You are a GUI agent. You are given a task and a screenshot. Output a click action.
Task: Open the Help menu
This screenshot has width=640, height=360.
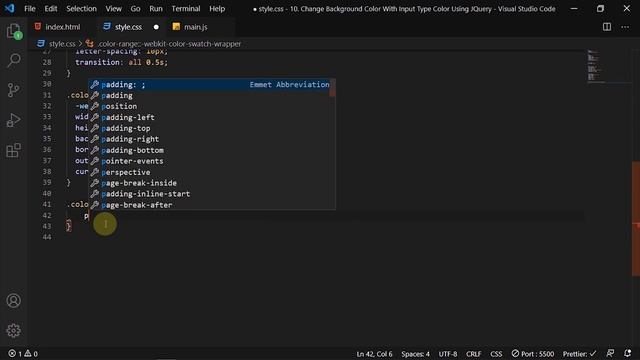(217, 9)
